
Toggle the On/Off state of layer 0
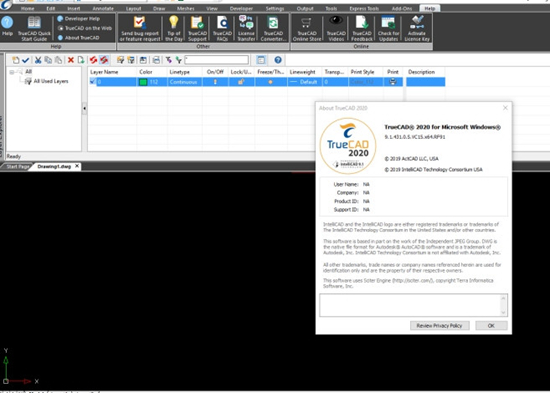coord(215,82)
